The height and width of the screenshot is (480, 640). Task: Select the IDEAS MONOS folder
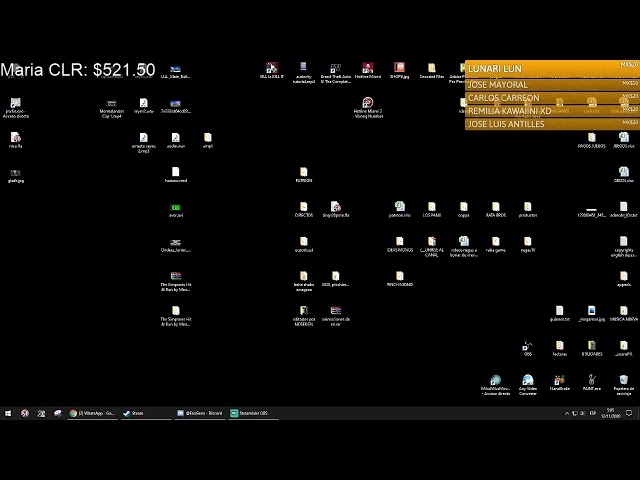[x=400, y=244]
